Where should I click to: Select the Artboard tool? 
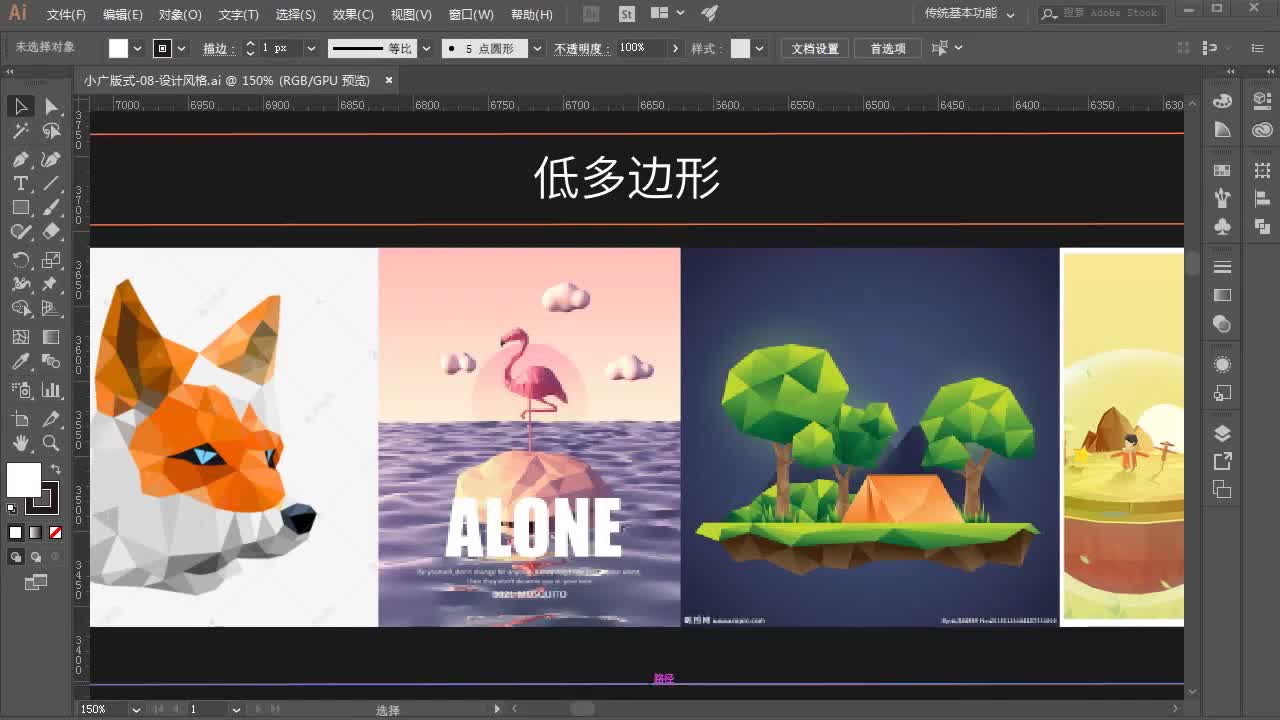click(20, 419)
